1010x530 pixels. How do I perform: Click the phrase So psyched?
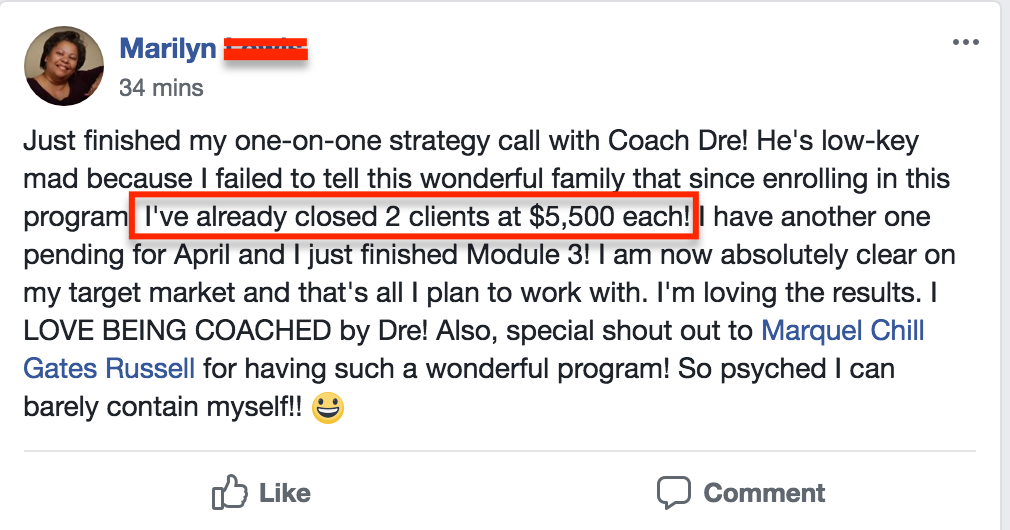pos(723,369)
